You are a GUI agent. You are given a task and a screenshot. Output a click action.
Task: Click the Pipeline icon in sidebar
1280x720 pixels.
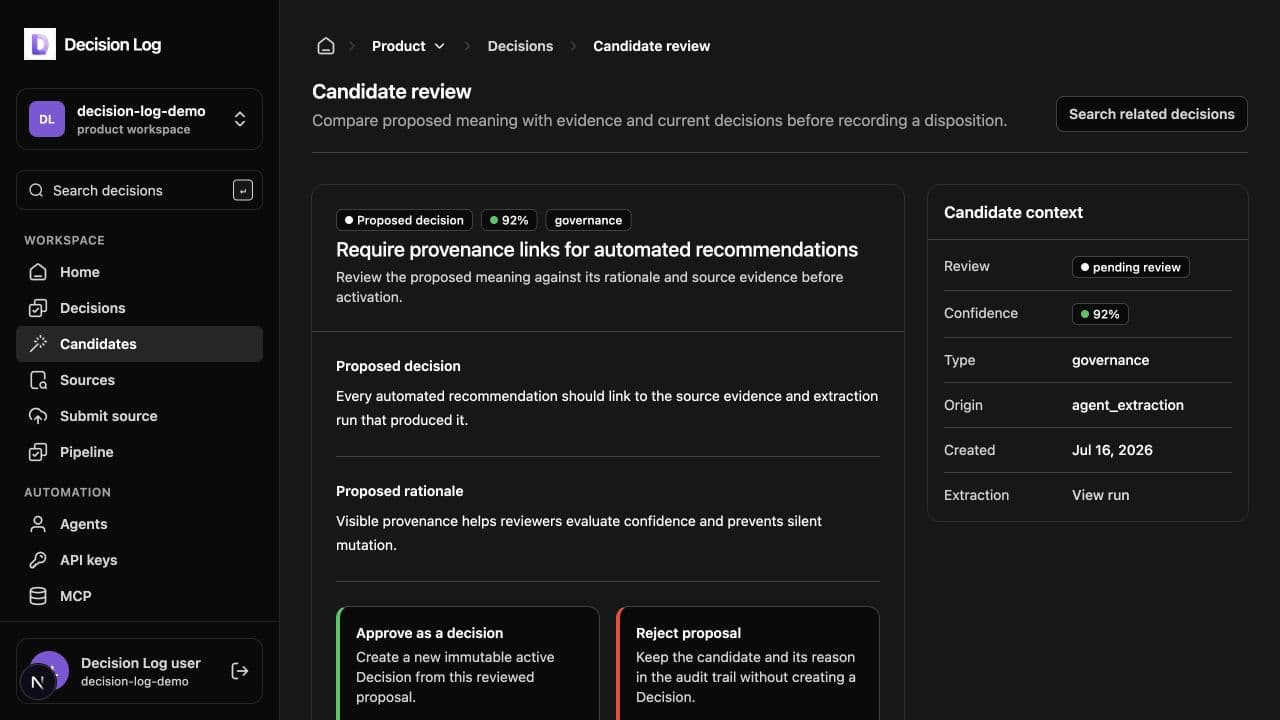click(x=38, y=452)
